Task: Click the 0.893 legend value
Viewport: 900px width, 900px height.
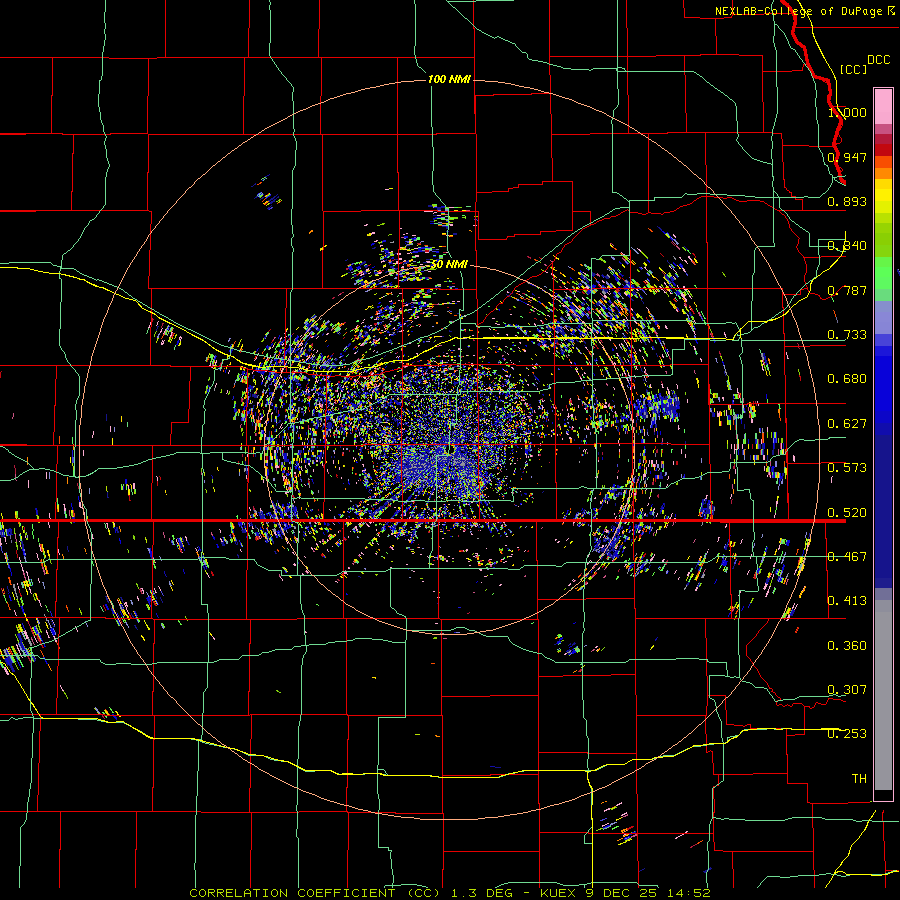Action: click(847, 201)
